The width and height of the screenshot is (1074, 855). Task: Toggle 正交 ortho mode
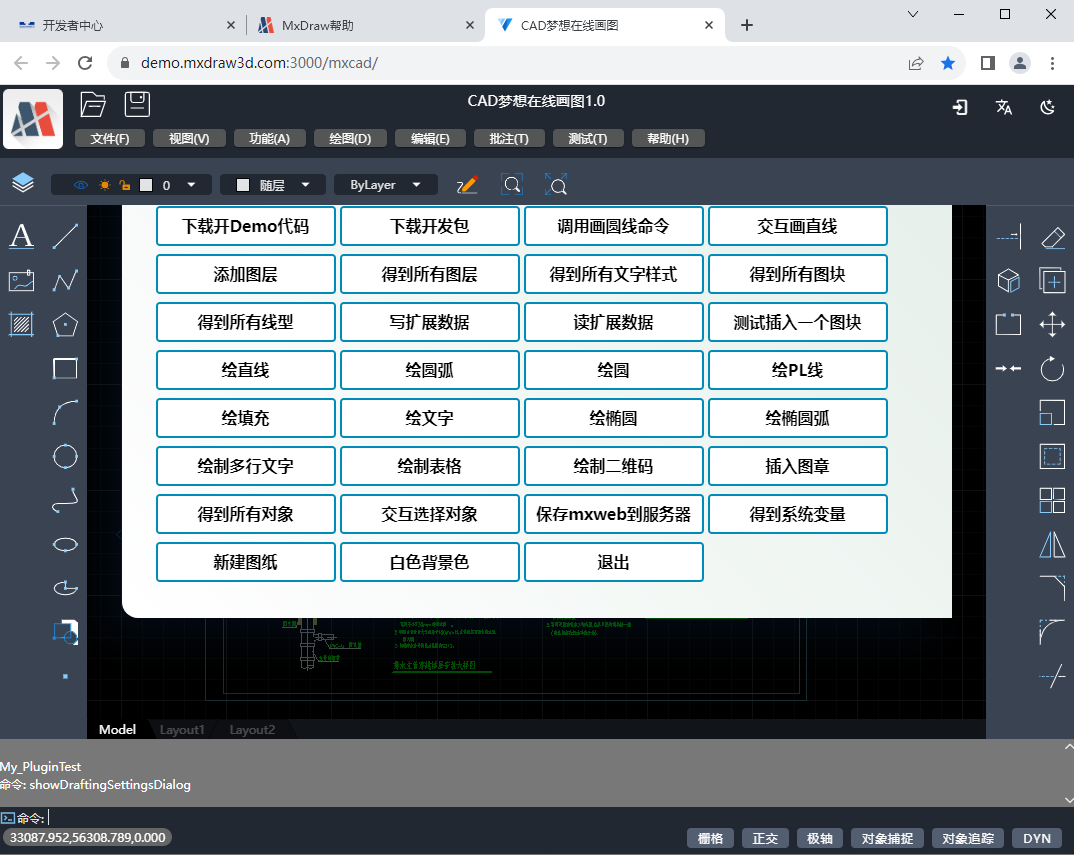click(765, 839)
